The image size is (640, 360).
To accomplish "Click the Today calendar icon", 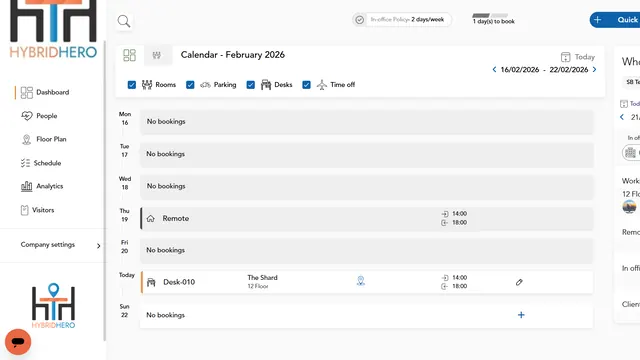I will point(565,57).
